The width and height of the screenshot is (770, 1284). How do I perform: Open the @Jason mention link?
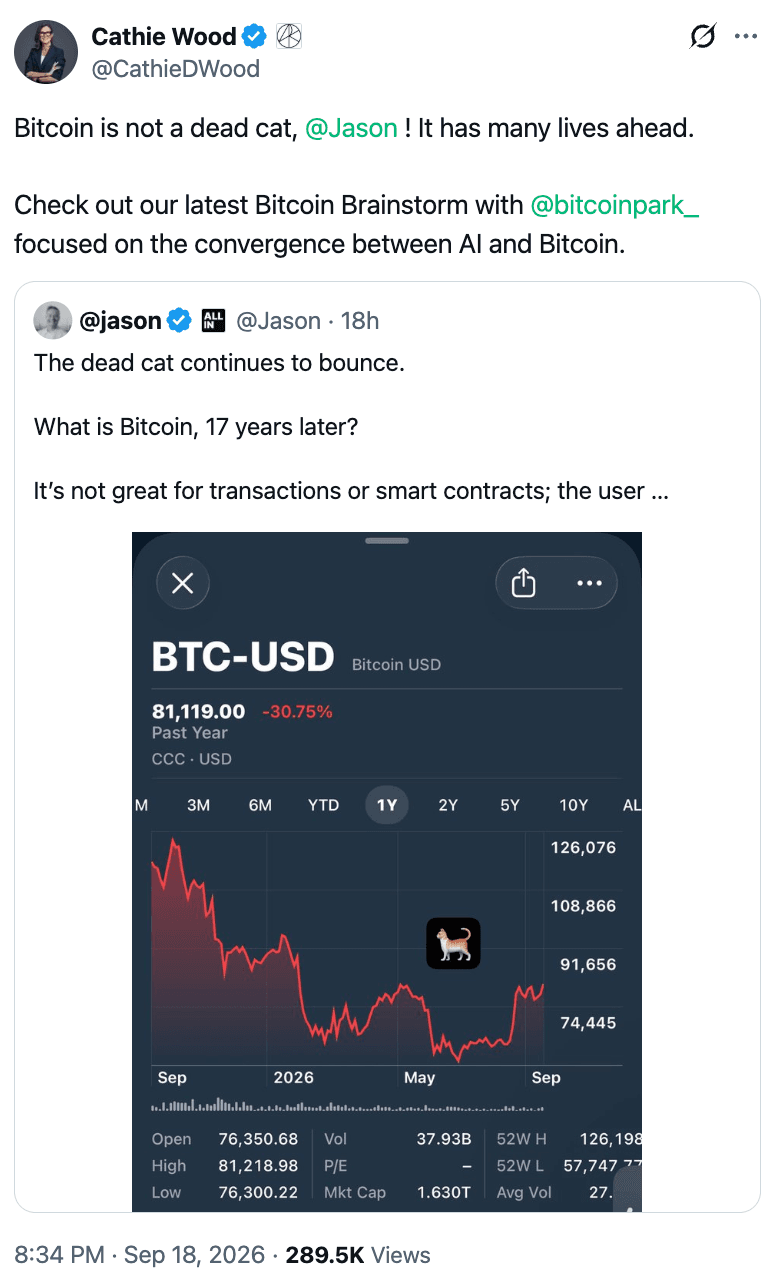click(351, 129)
